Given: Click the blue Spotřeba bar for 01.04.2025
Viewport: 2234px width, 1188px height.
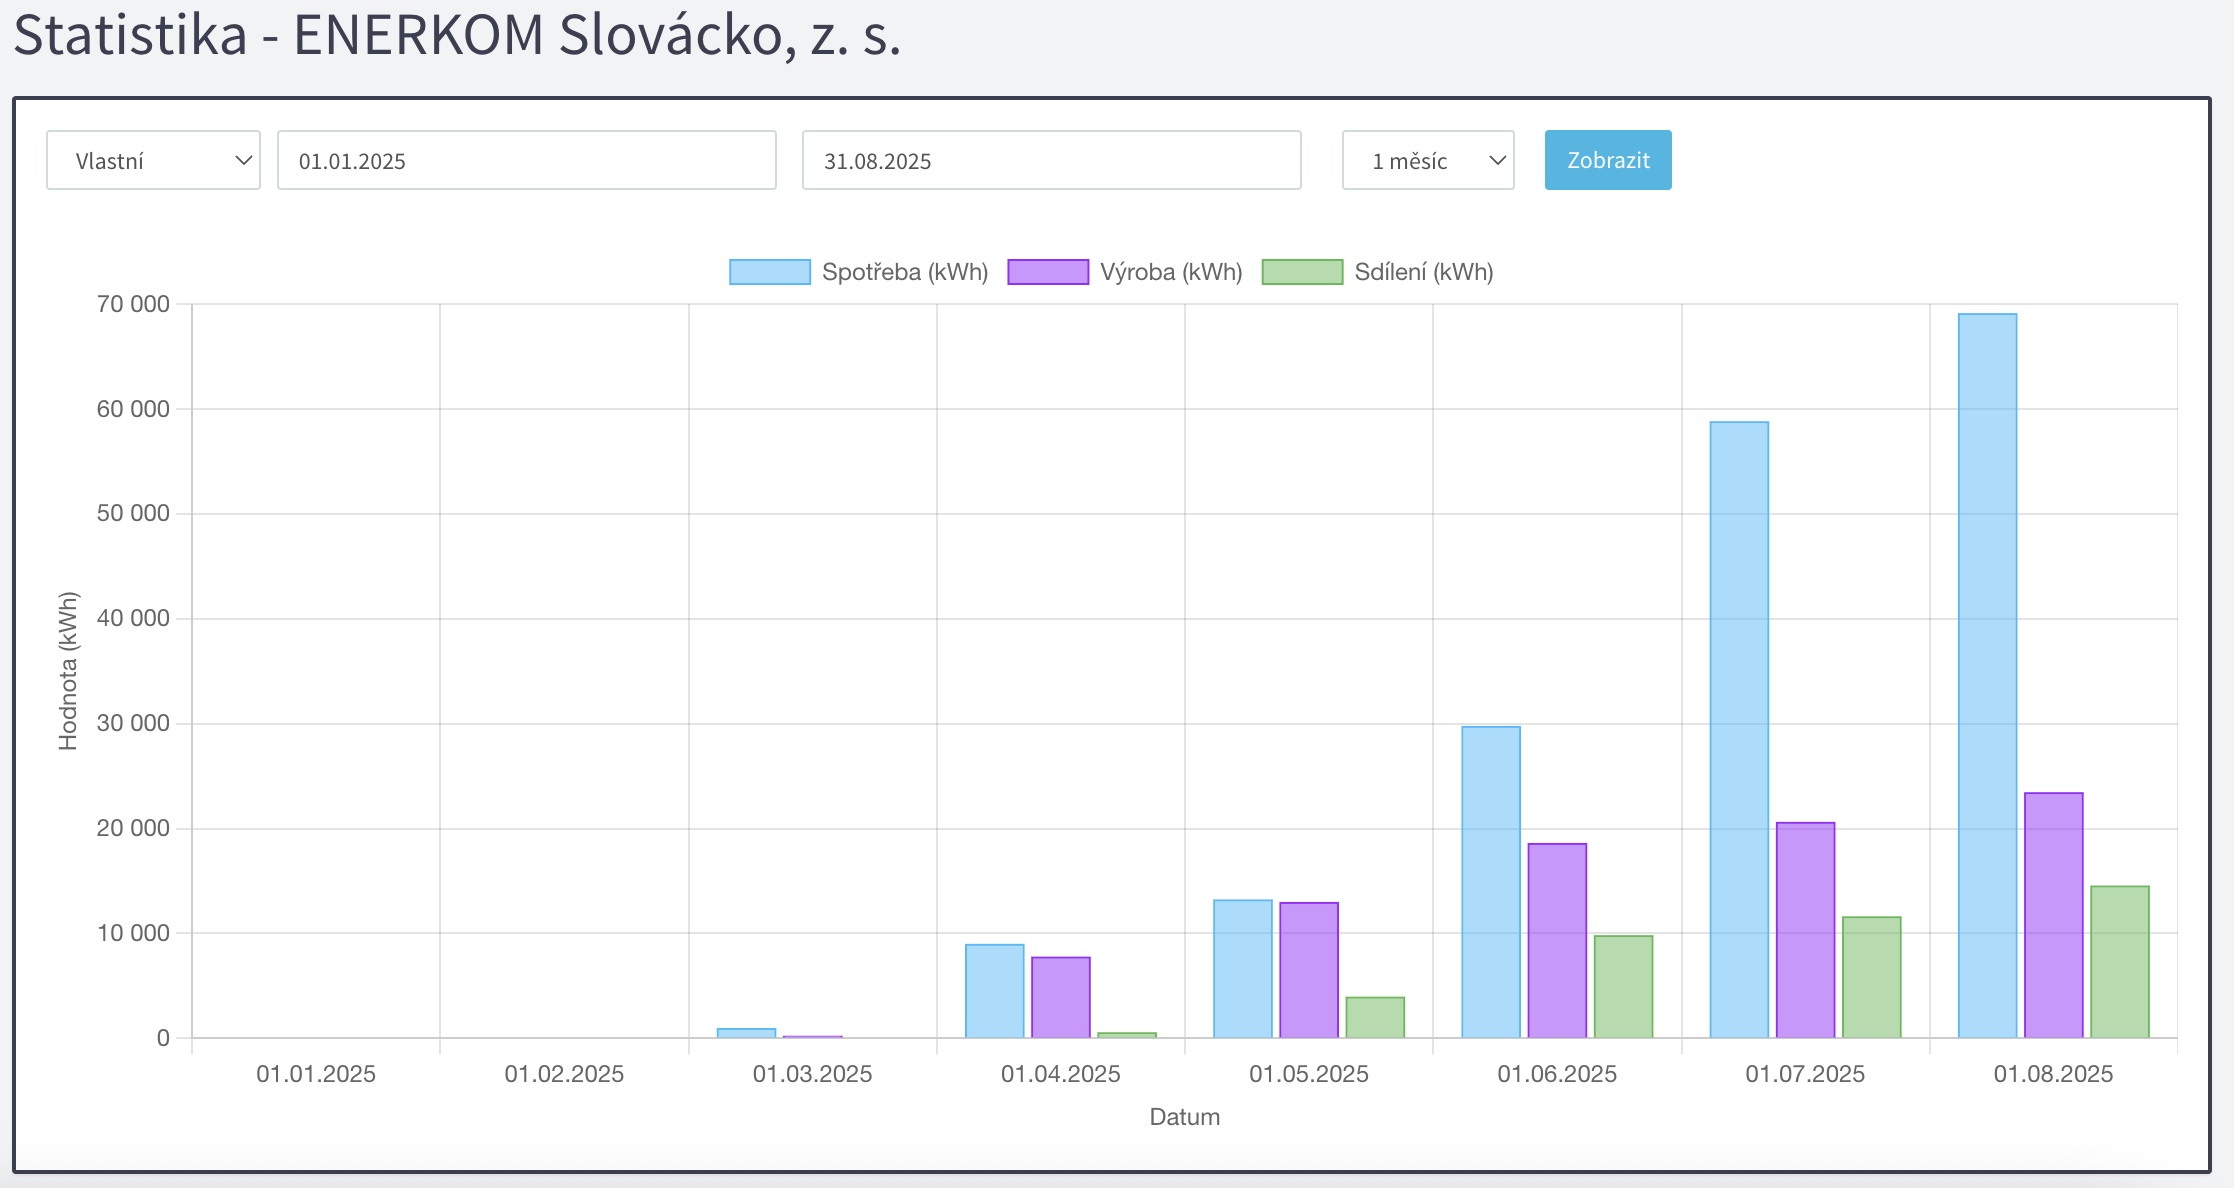Looking at the screenshot, I should (x=994, y=991).
